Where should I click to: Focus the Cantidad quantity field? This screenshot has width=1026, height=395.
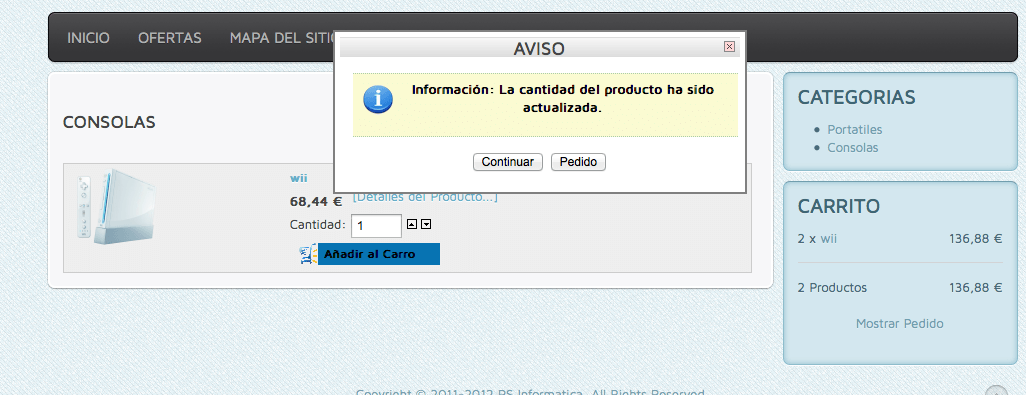pos(376,226)
